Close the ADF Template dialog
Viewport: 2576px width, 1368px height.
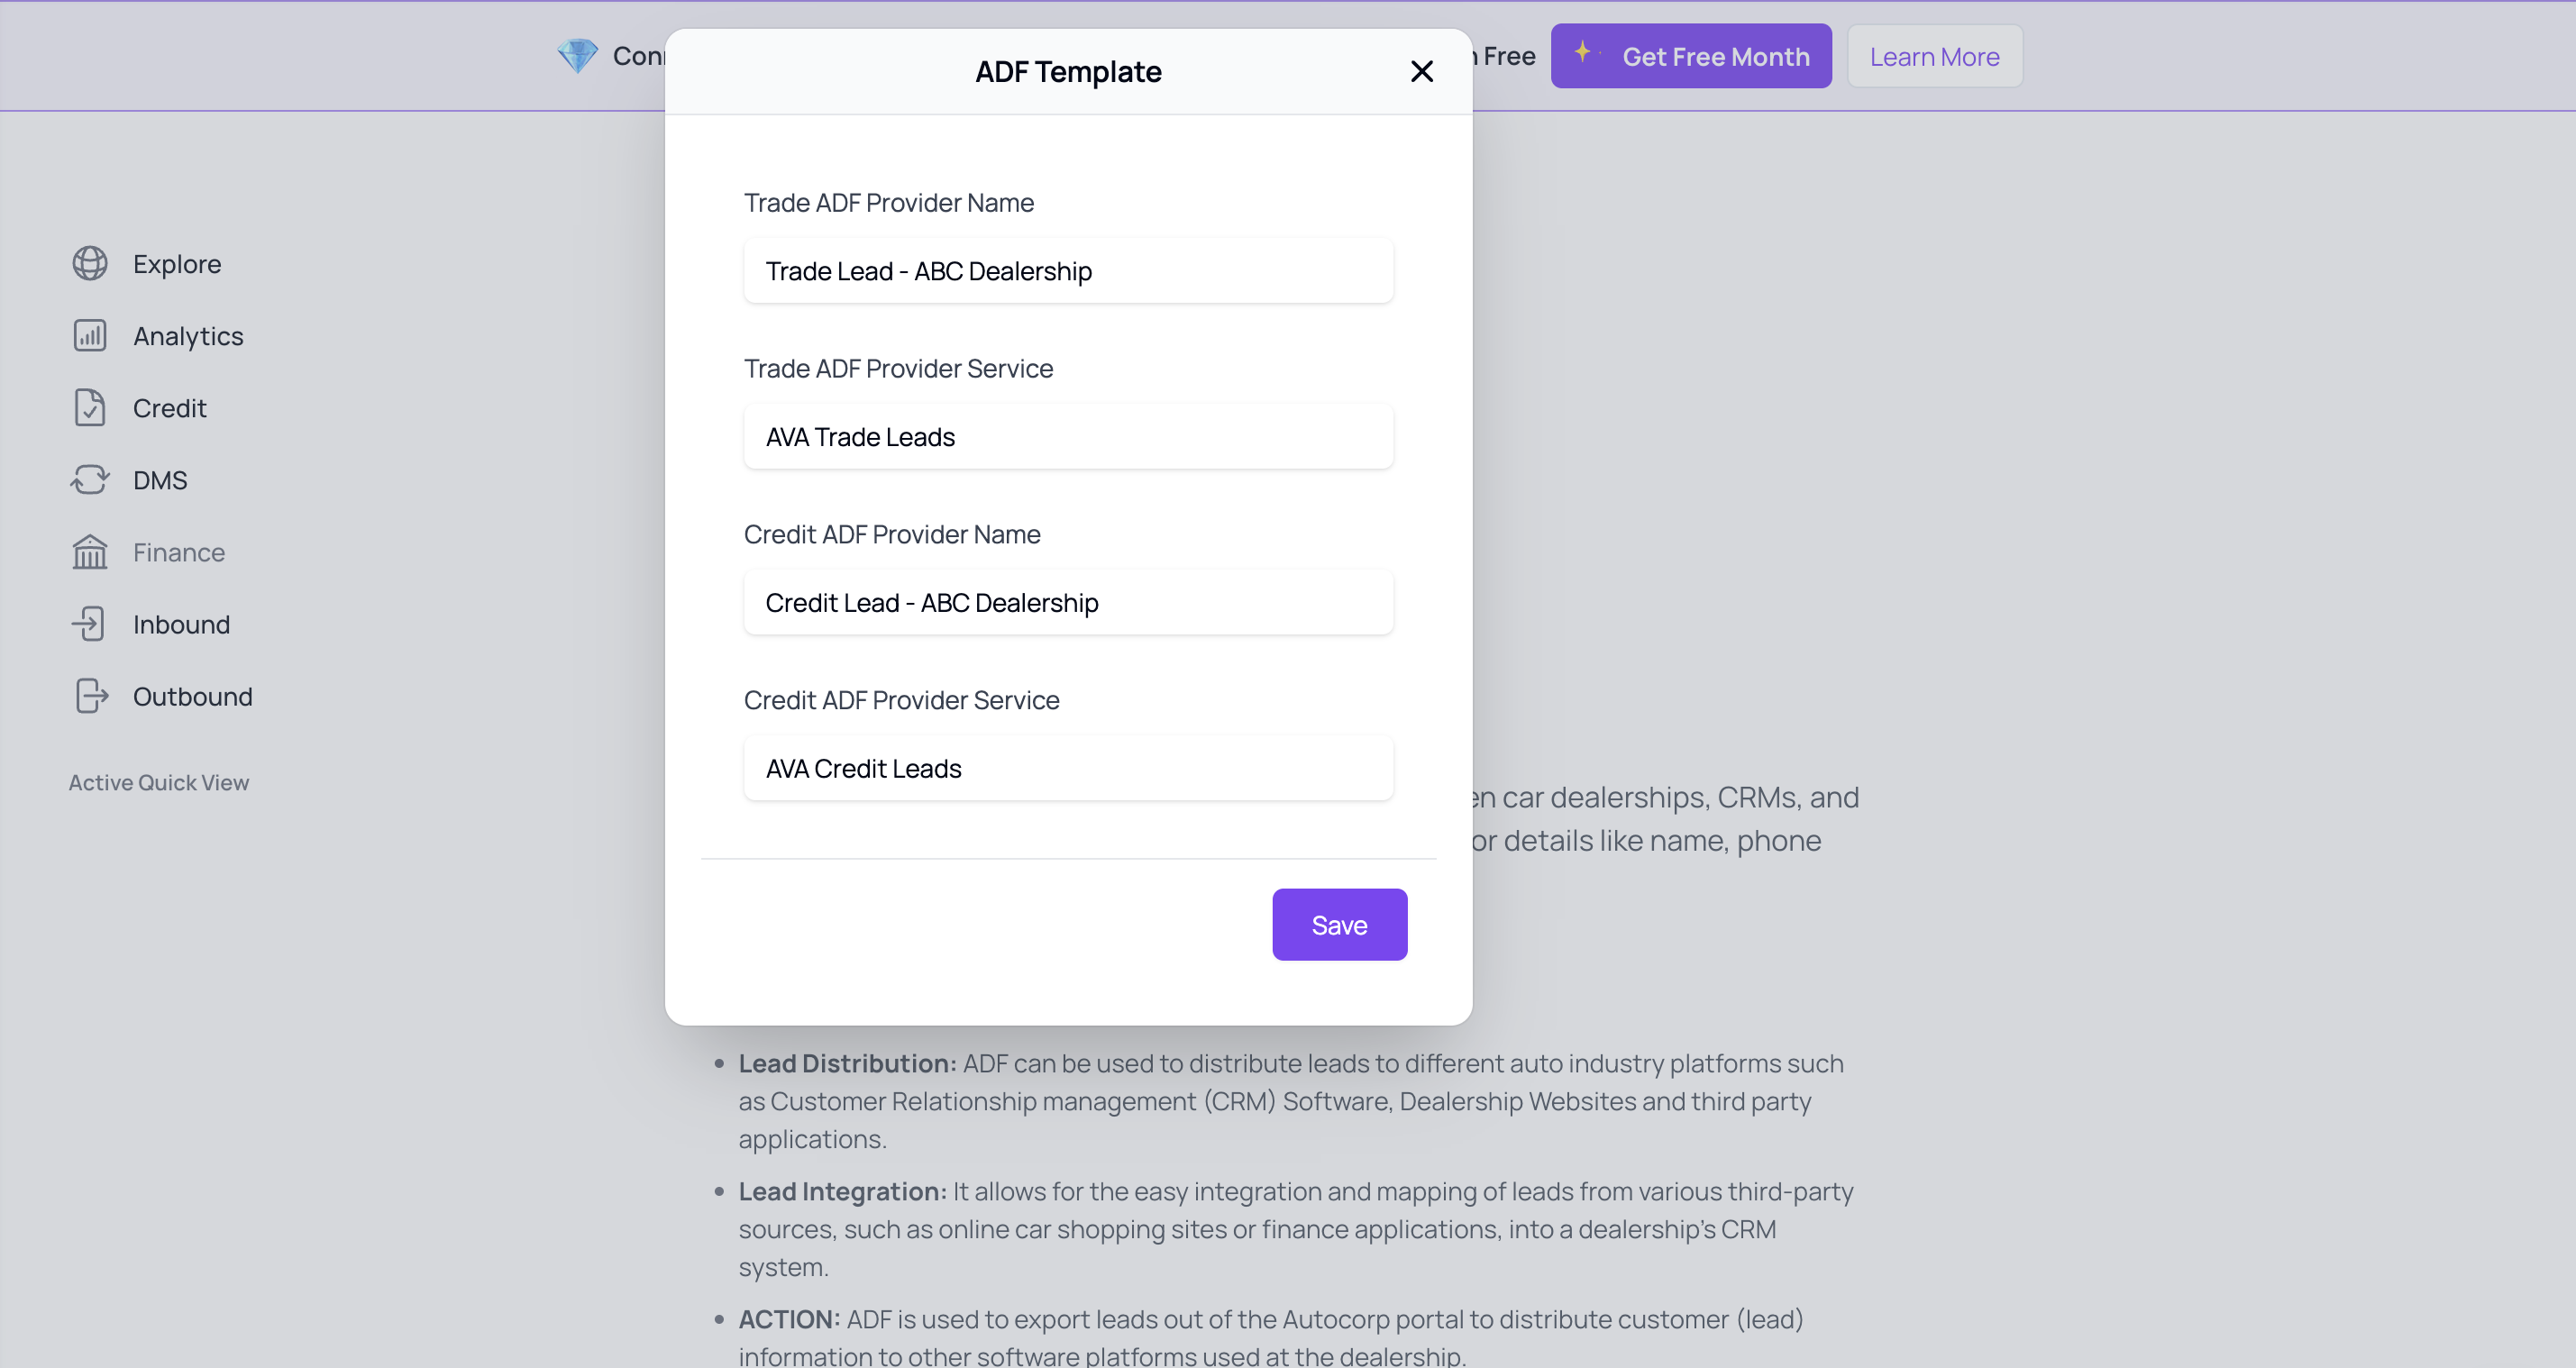click(x=1421, y=72)
